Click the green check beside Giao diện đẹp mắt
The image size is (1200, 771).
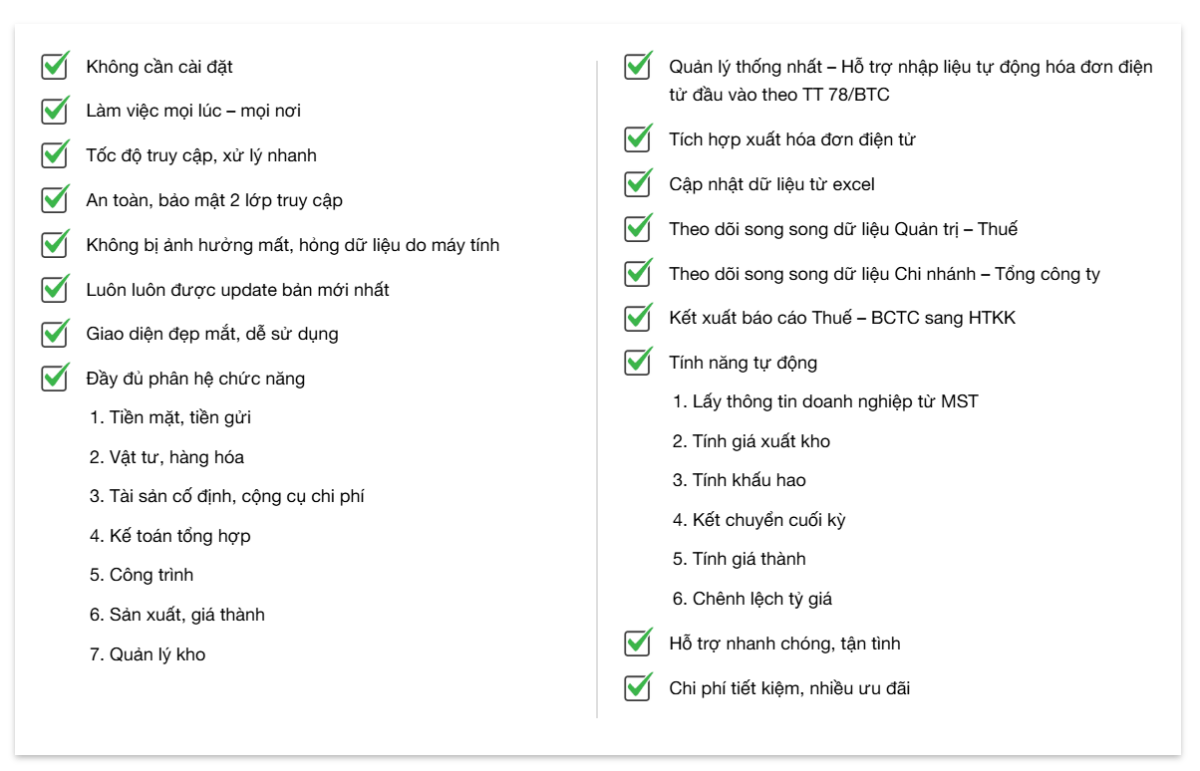55,333
